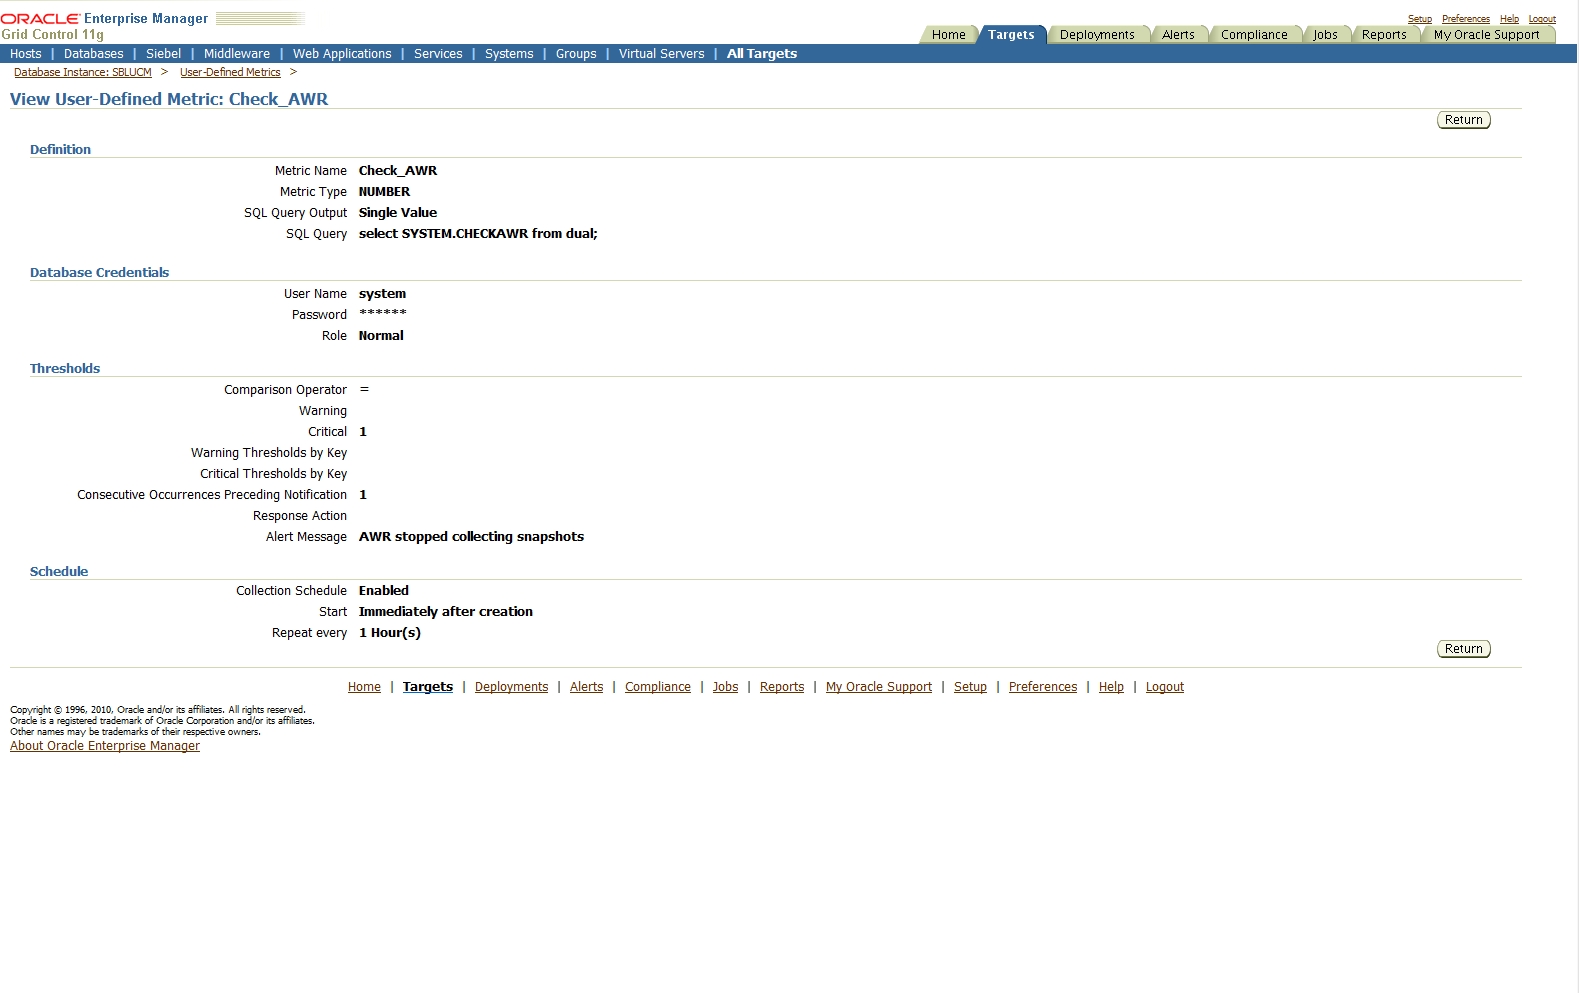The image size is (1579, 993).
Task: Click the footer Compliance link
Action: pyautogui.click(x=658, y=687)
